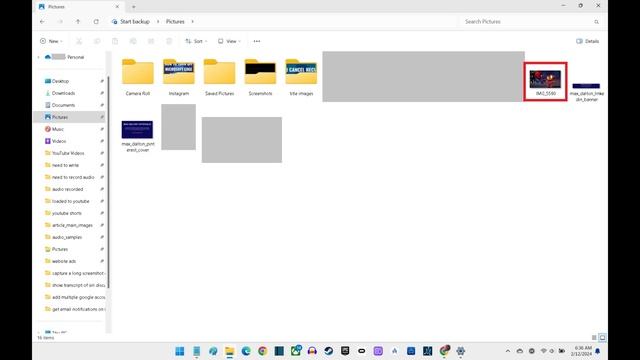Click the navigation pane scrollbar
640x360 pixels.
click(108, 182)
